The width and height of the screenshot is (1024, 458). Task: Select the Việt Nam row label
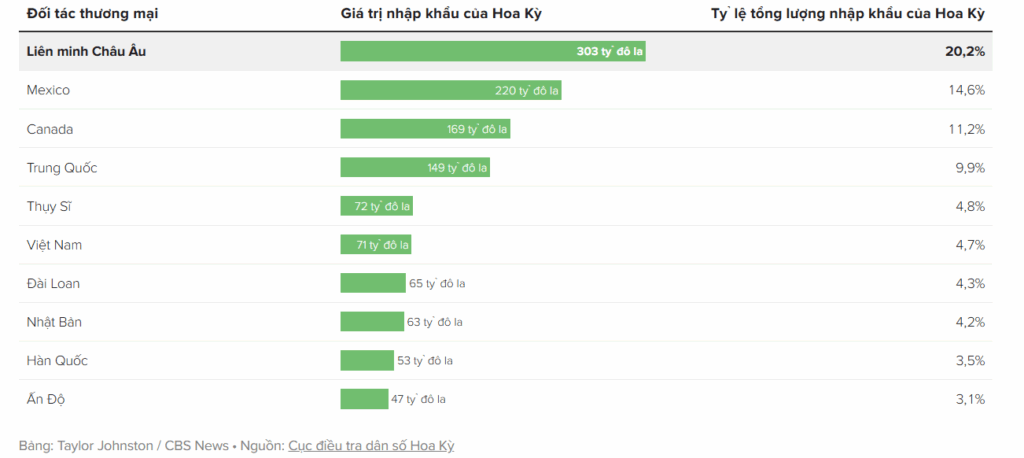click(x=54, y=245)
